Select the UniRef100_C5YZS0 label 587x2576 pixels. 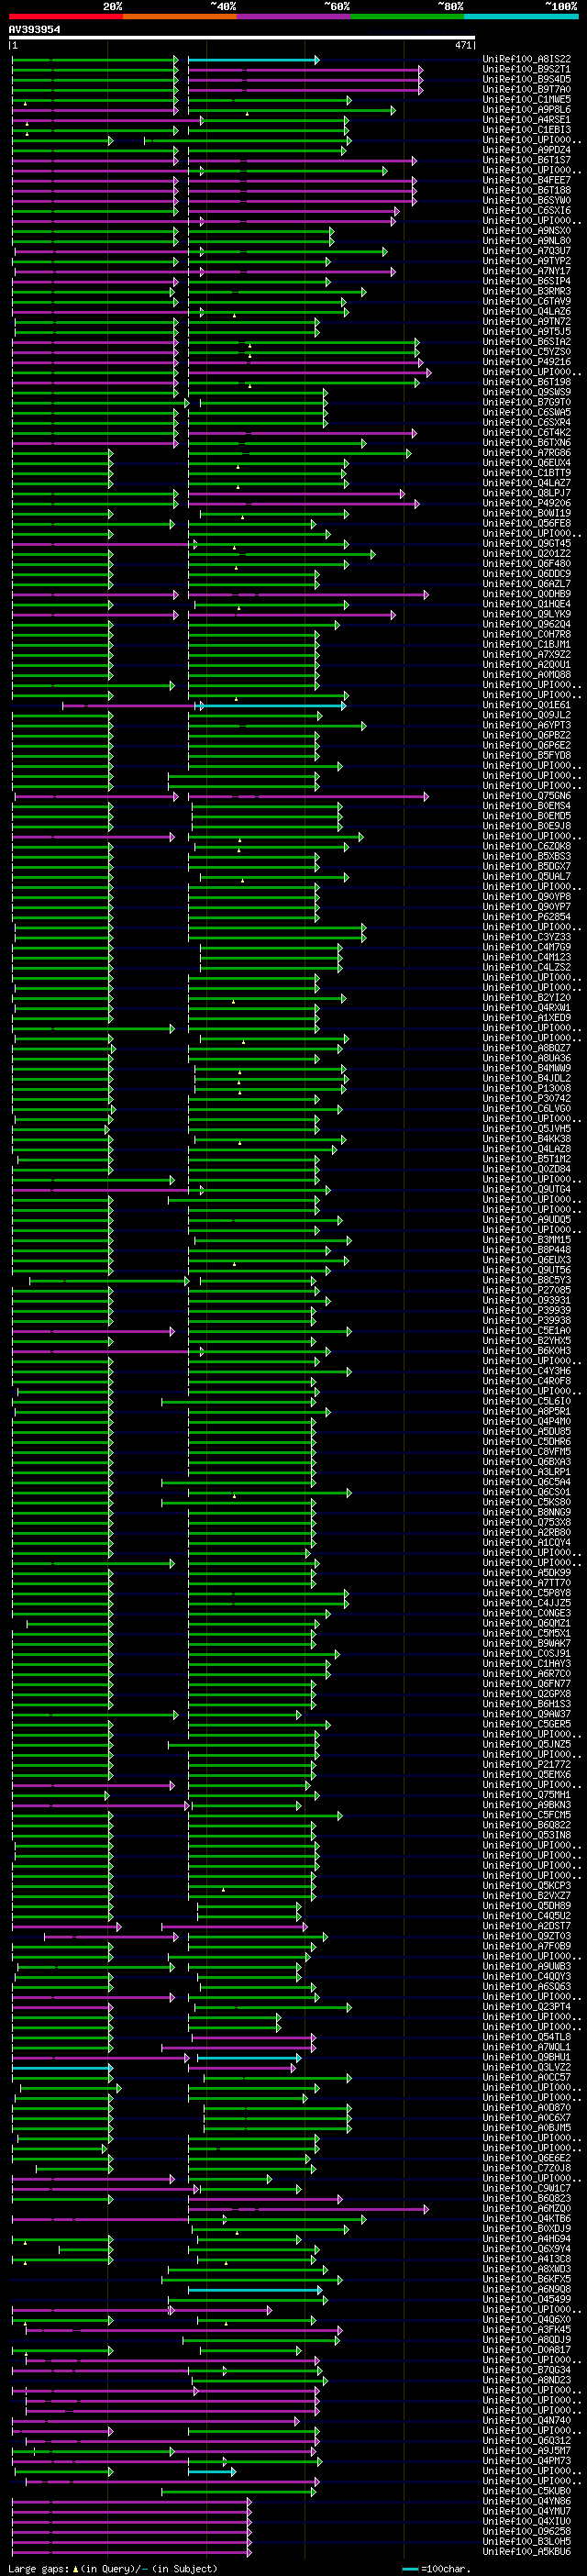(527, 351)
